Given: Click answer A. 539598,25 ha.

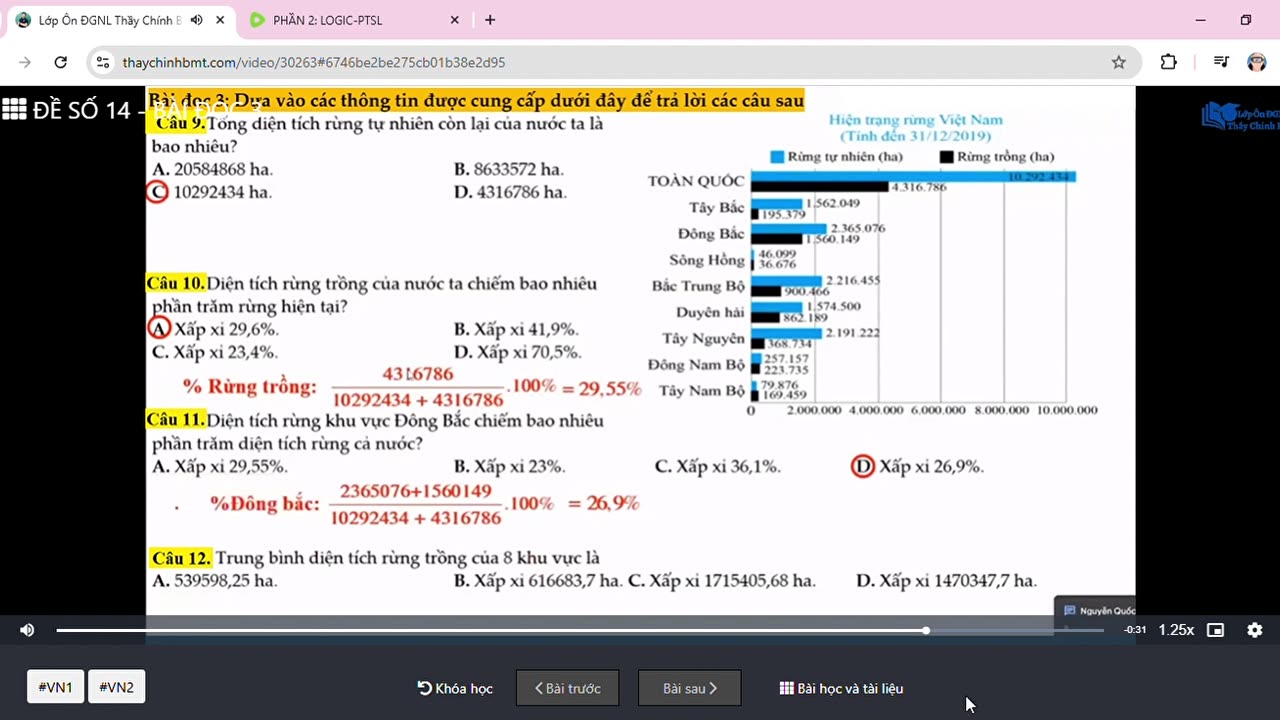Looking at the screenshot, I should pyautogui.click(x=215, y=580).
